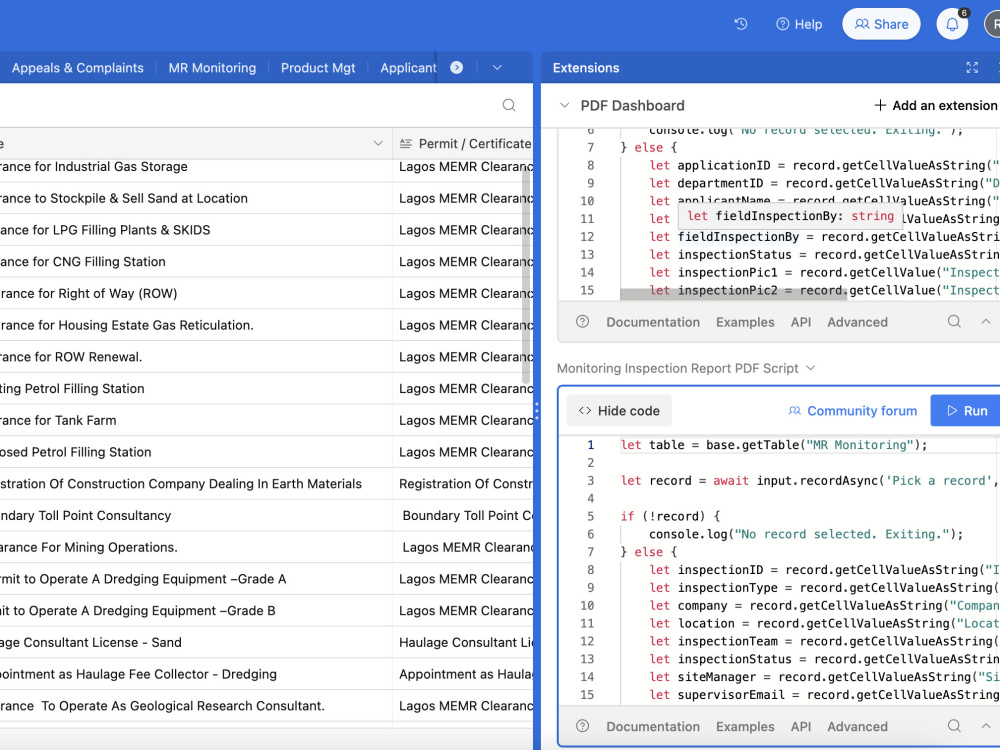Expand the table list dropdown chevron
The width and height of the screenshot is (1000, 750).
click(x=497, y=68)
